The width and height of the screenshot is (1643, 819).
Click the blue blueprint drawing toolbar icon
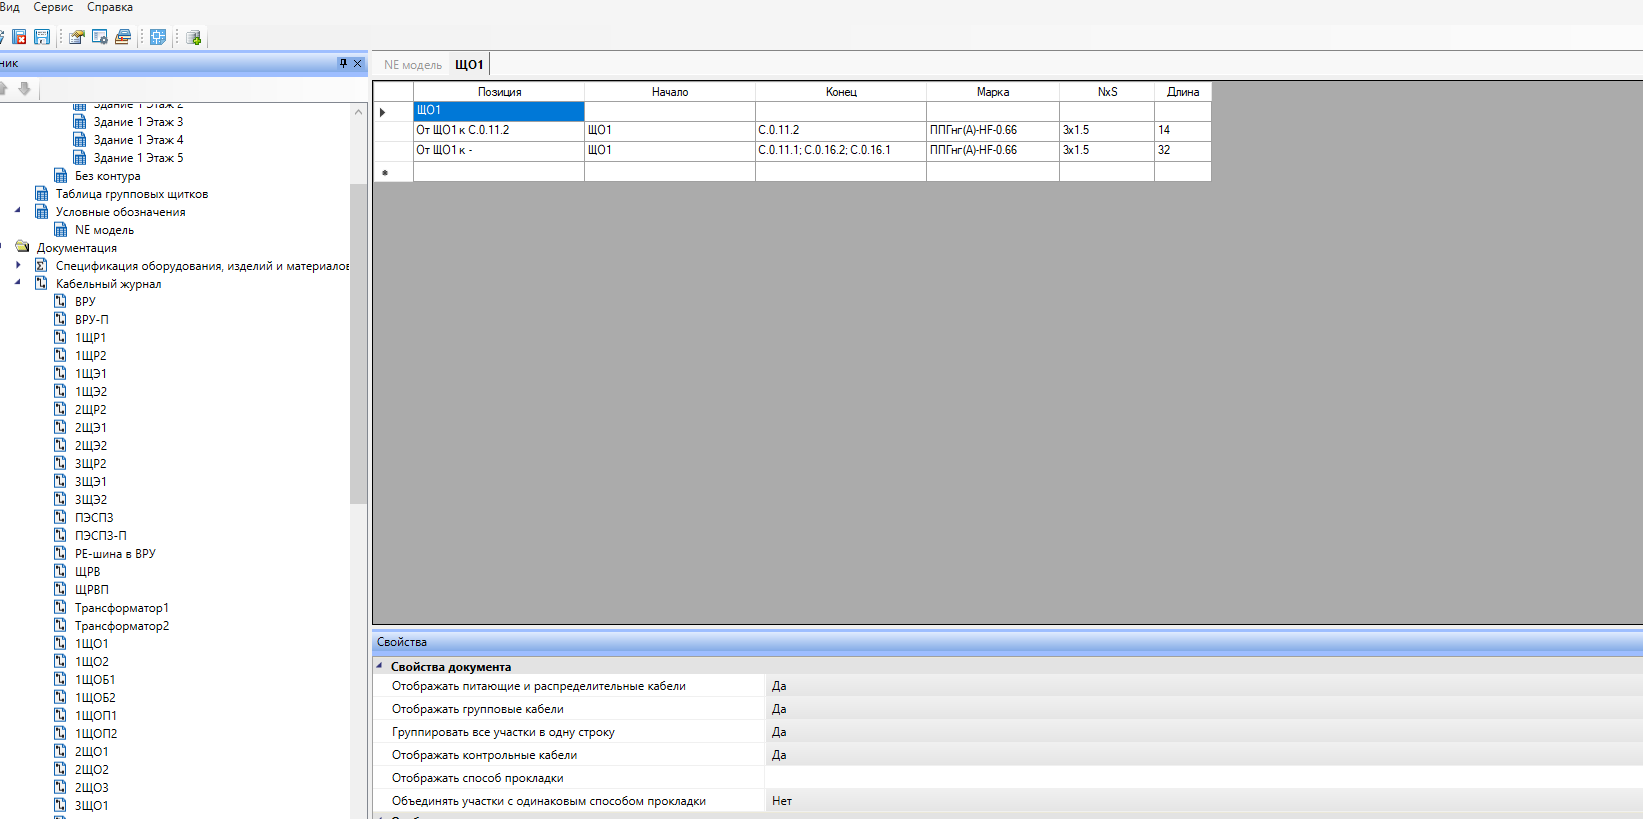(158, 37)
